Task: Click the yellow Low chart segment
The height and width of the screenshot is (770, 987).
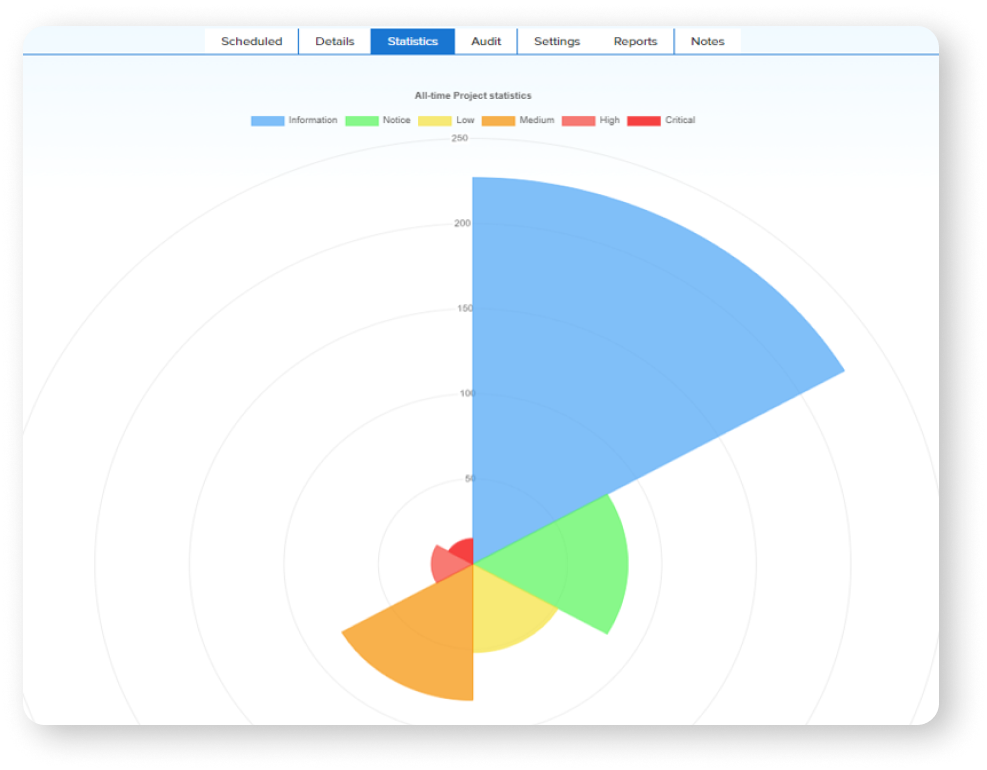Action: [505, 610]
